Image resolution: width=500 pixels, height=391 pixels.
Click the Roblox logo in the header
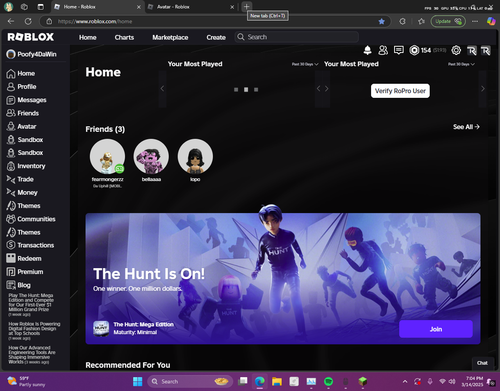point(31,37)
